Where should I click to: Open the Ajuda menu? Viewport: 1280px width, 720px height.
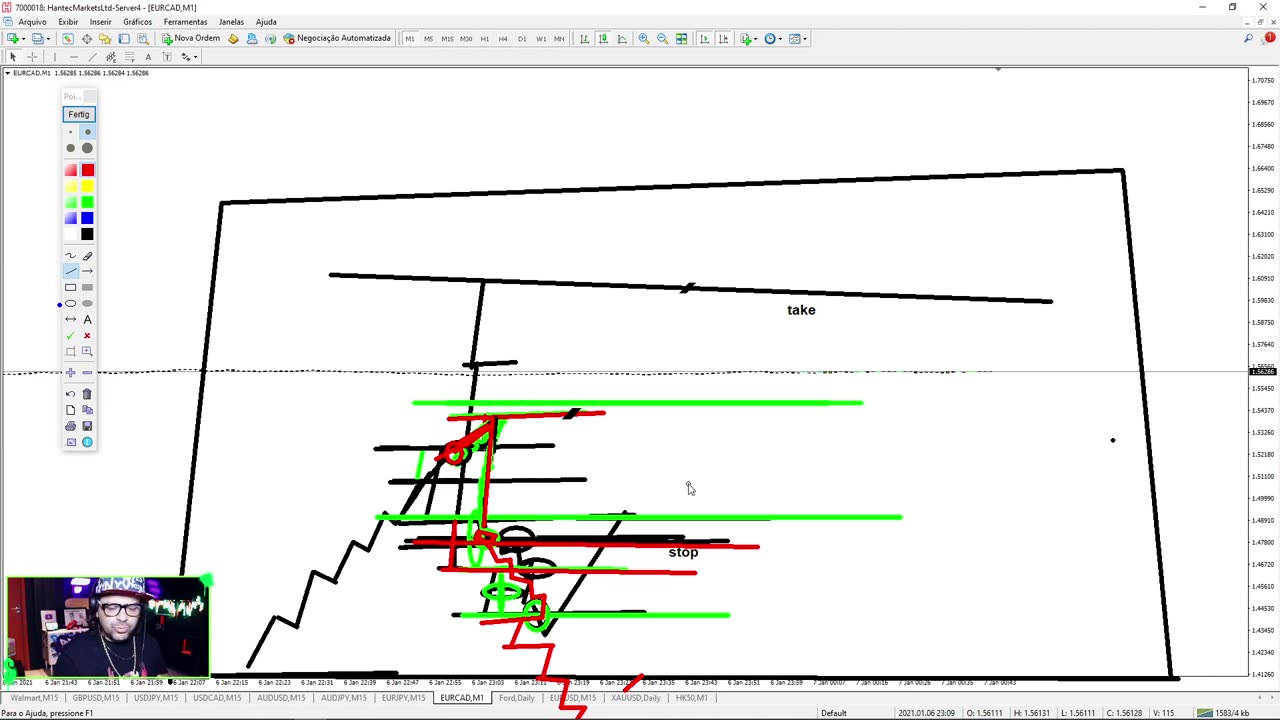tap(266, 22)
